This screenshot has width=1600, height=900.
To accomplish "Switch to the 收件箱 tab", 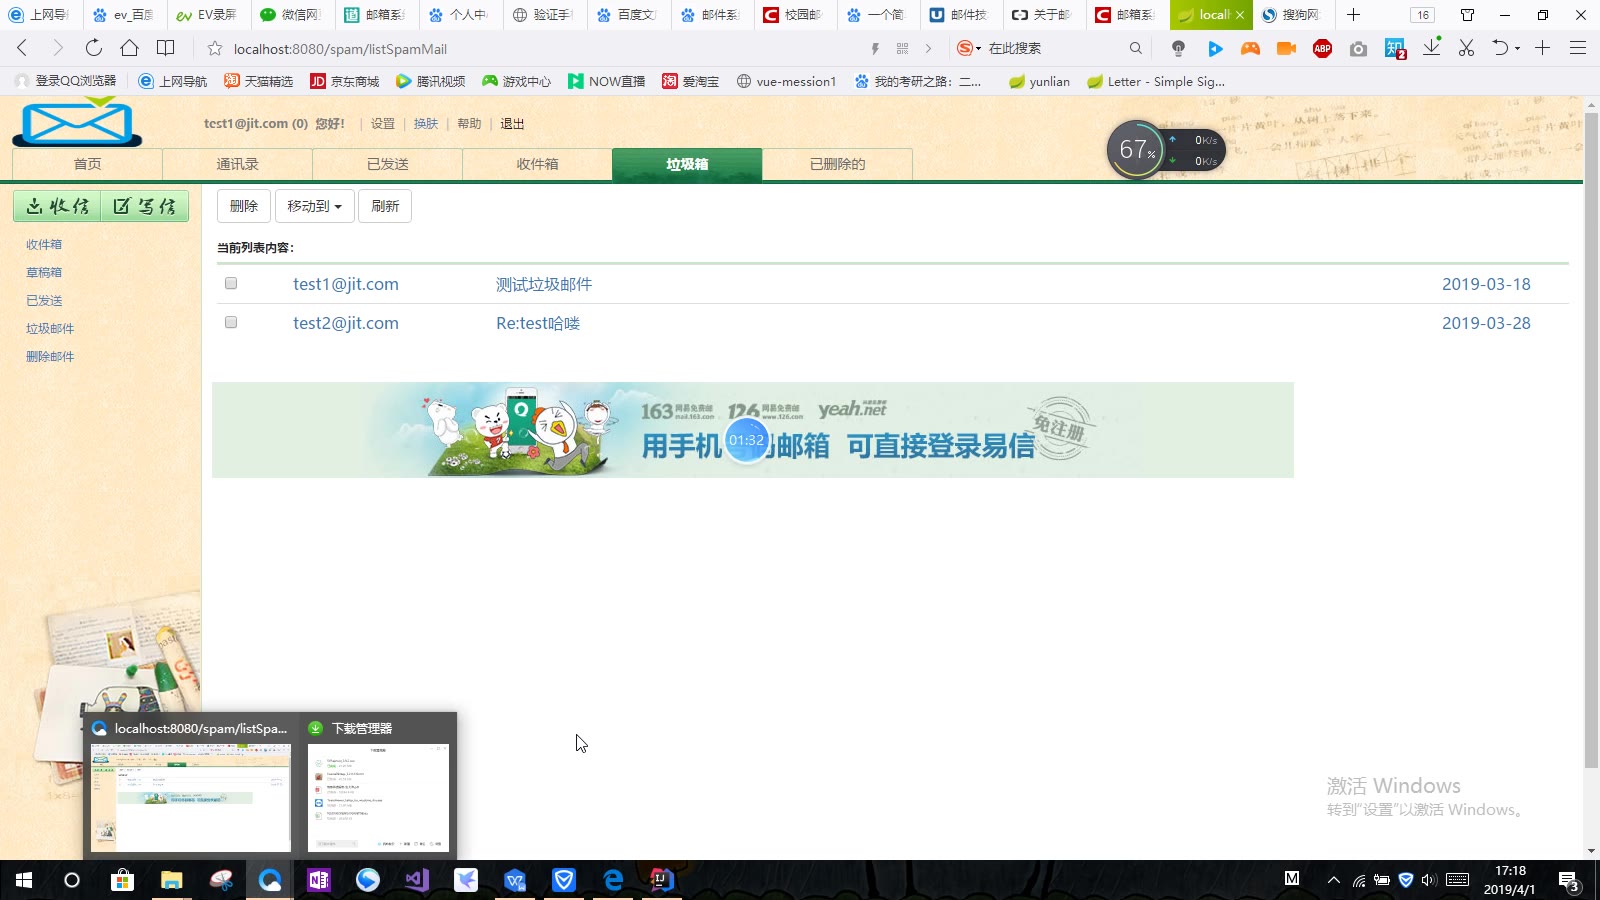I will [x=537, y=164].
